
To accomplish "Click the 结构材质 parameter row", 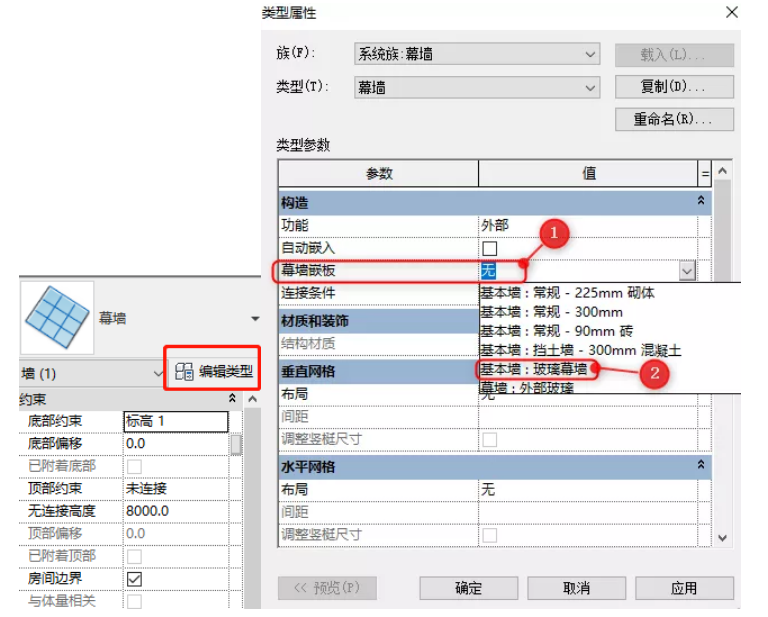I will tap(378, 344).
